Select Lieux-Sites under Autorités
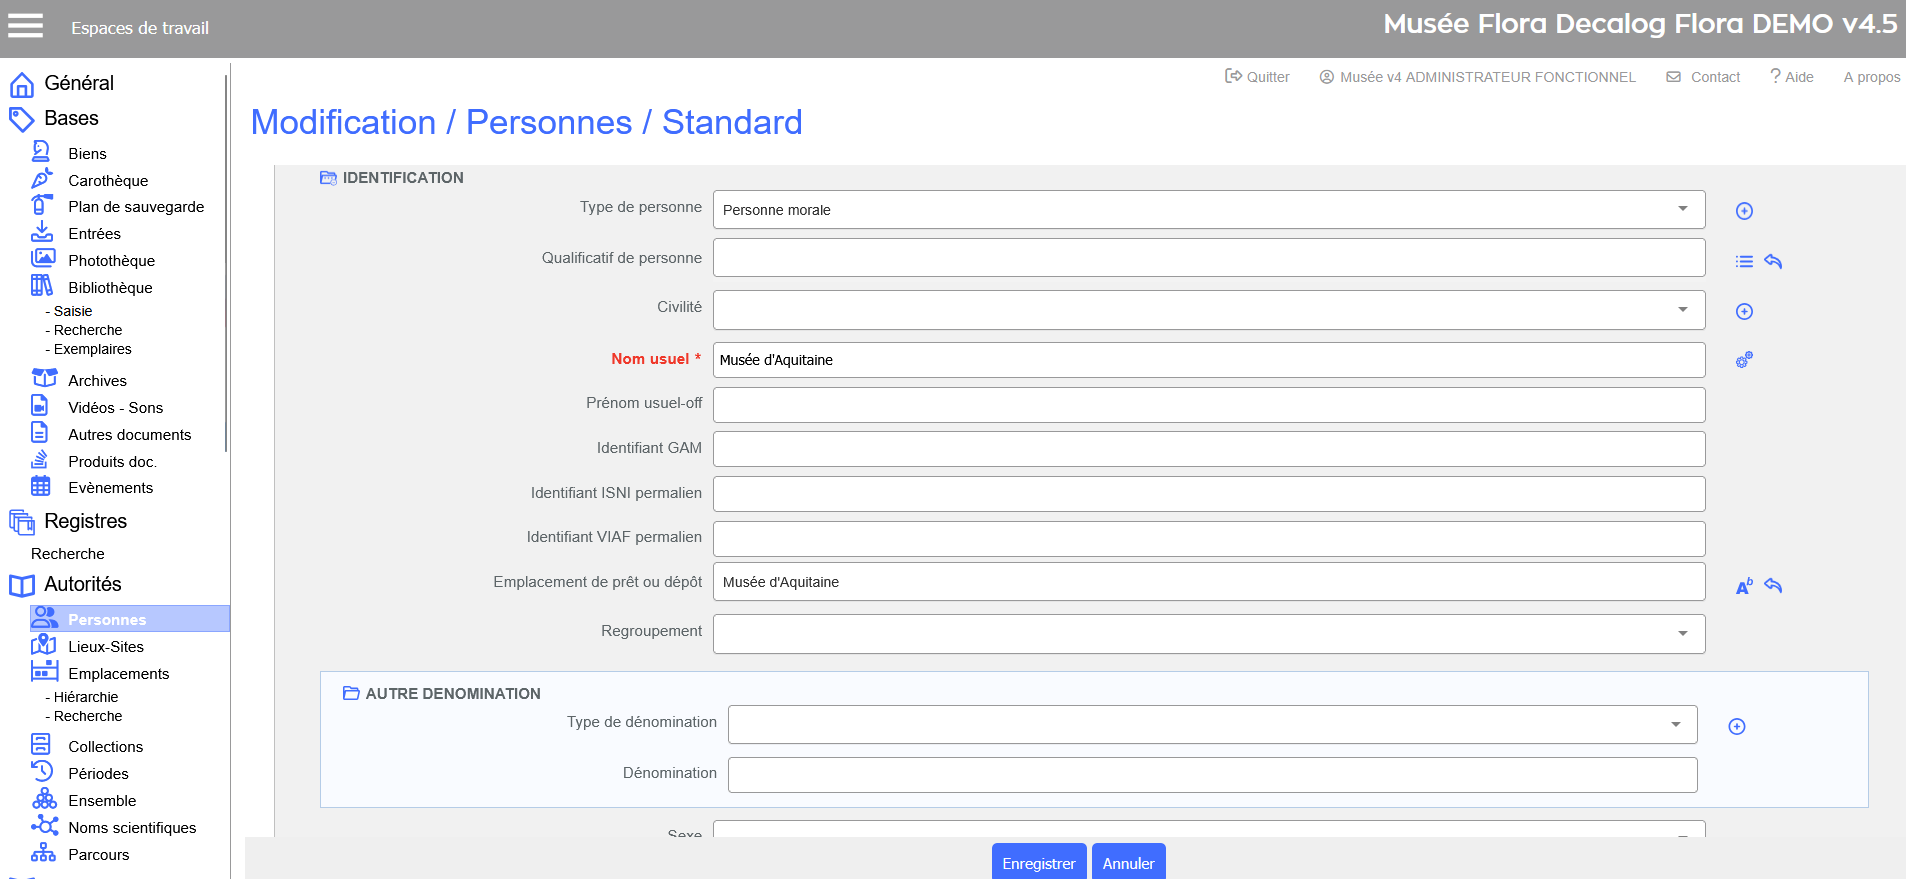The width and height of the screenshot is (1906, 879). [106, 647]
